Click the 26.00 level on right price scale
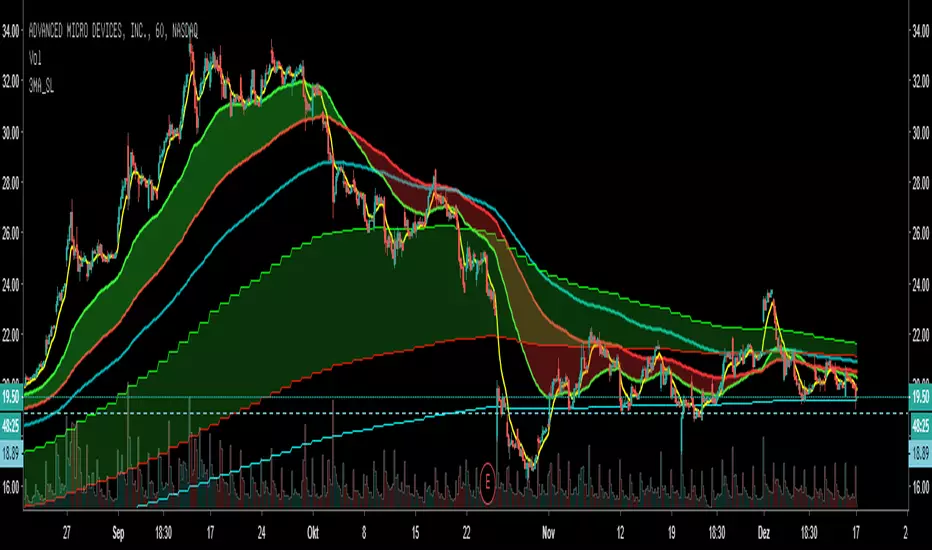Viewport: 932px width, 550px height. point(921,233)
